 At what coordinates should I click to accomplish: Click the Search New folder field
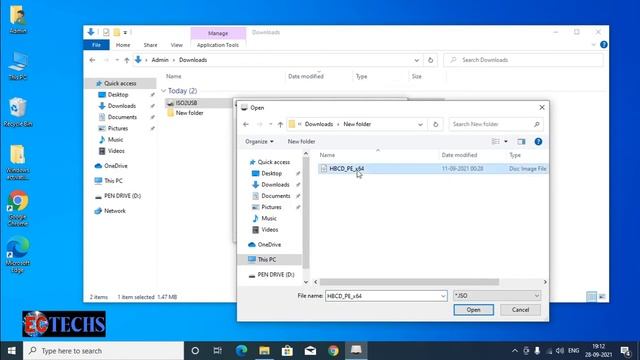[x=496, y=124]
